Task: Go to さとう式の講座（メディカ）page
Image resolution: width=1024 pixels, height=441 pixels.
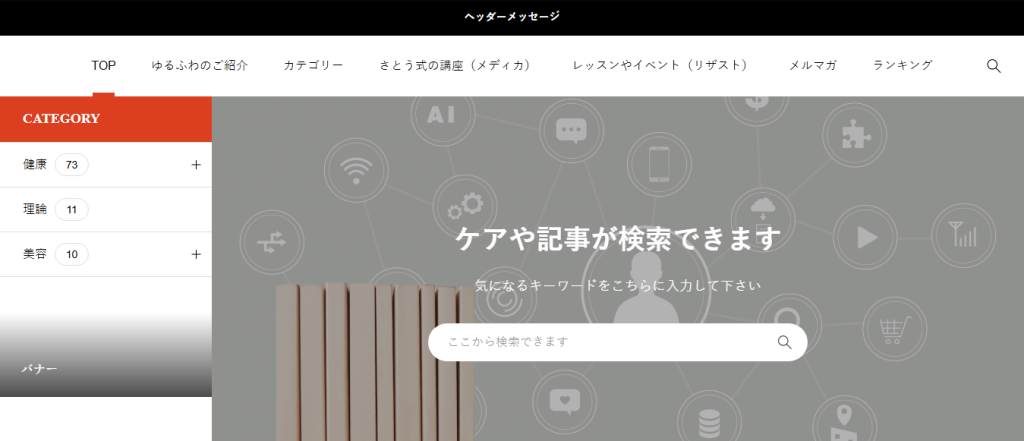Action: pos(457,66)
